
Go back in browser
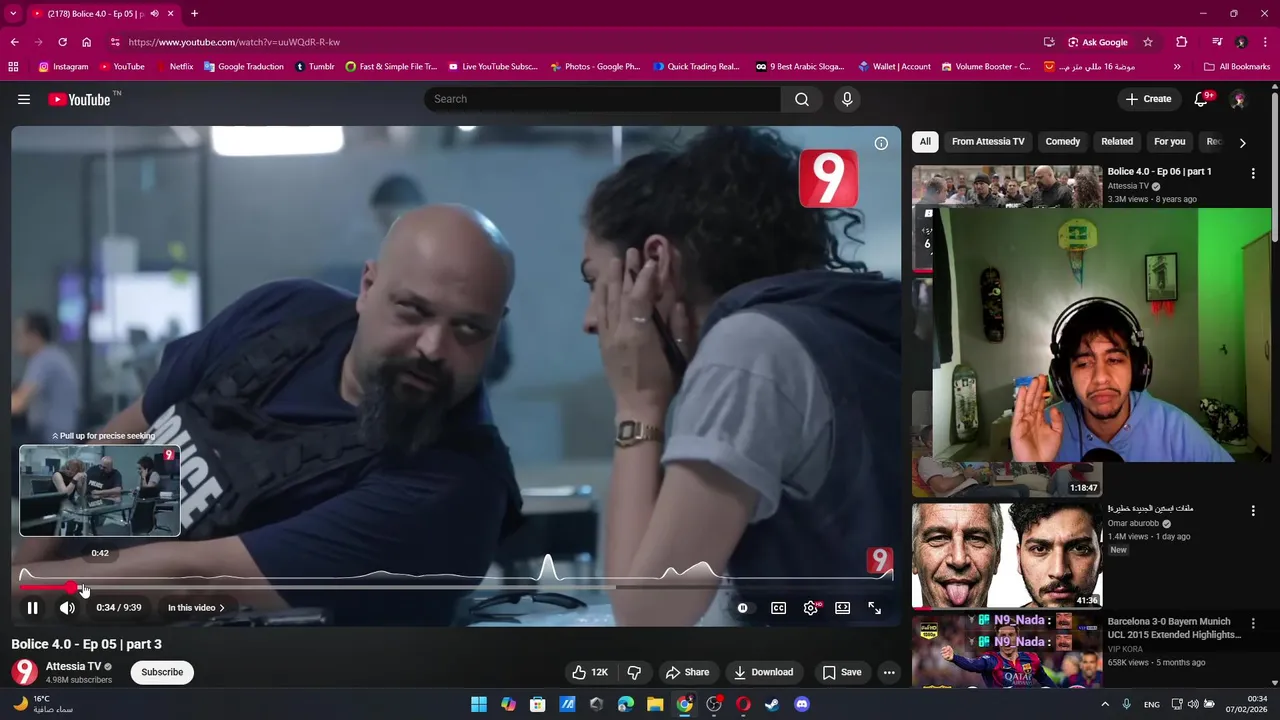14,42
